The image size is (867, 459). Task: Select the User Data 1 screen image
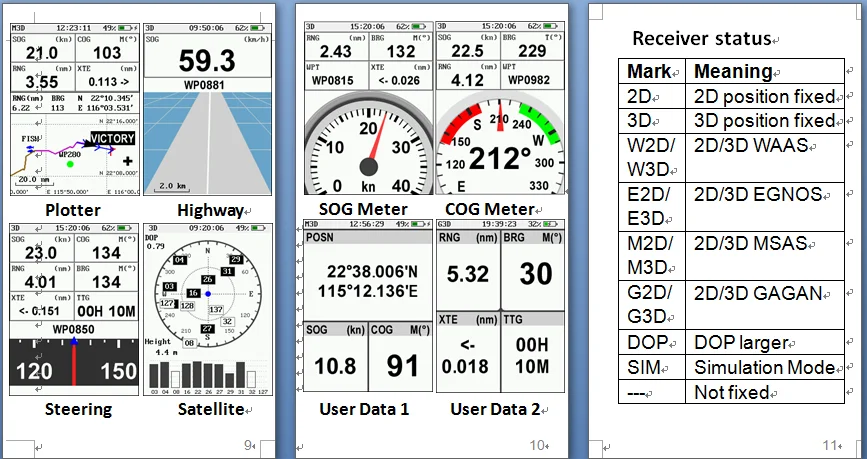pyautogui.click(x=368, y=306)
